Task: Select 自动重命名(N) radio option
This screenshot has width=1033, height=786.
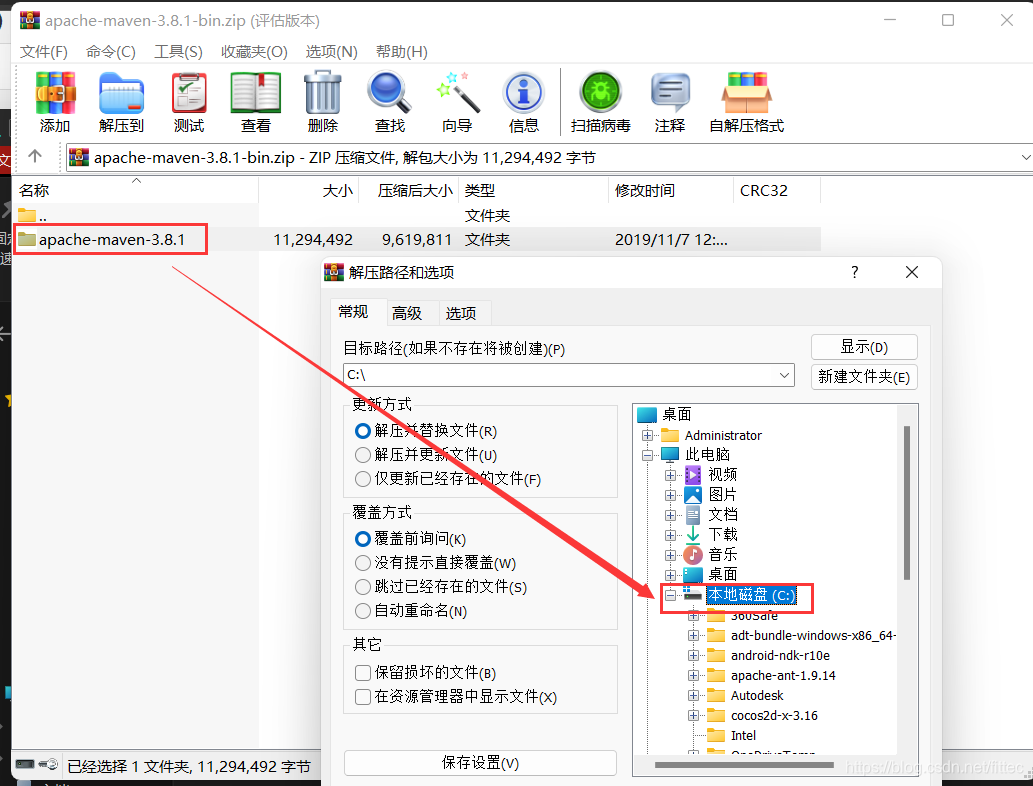Action: click(x=362, y=611)
